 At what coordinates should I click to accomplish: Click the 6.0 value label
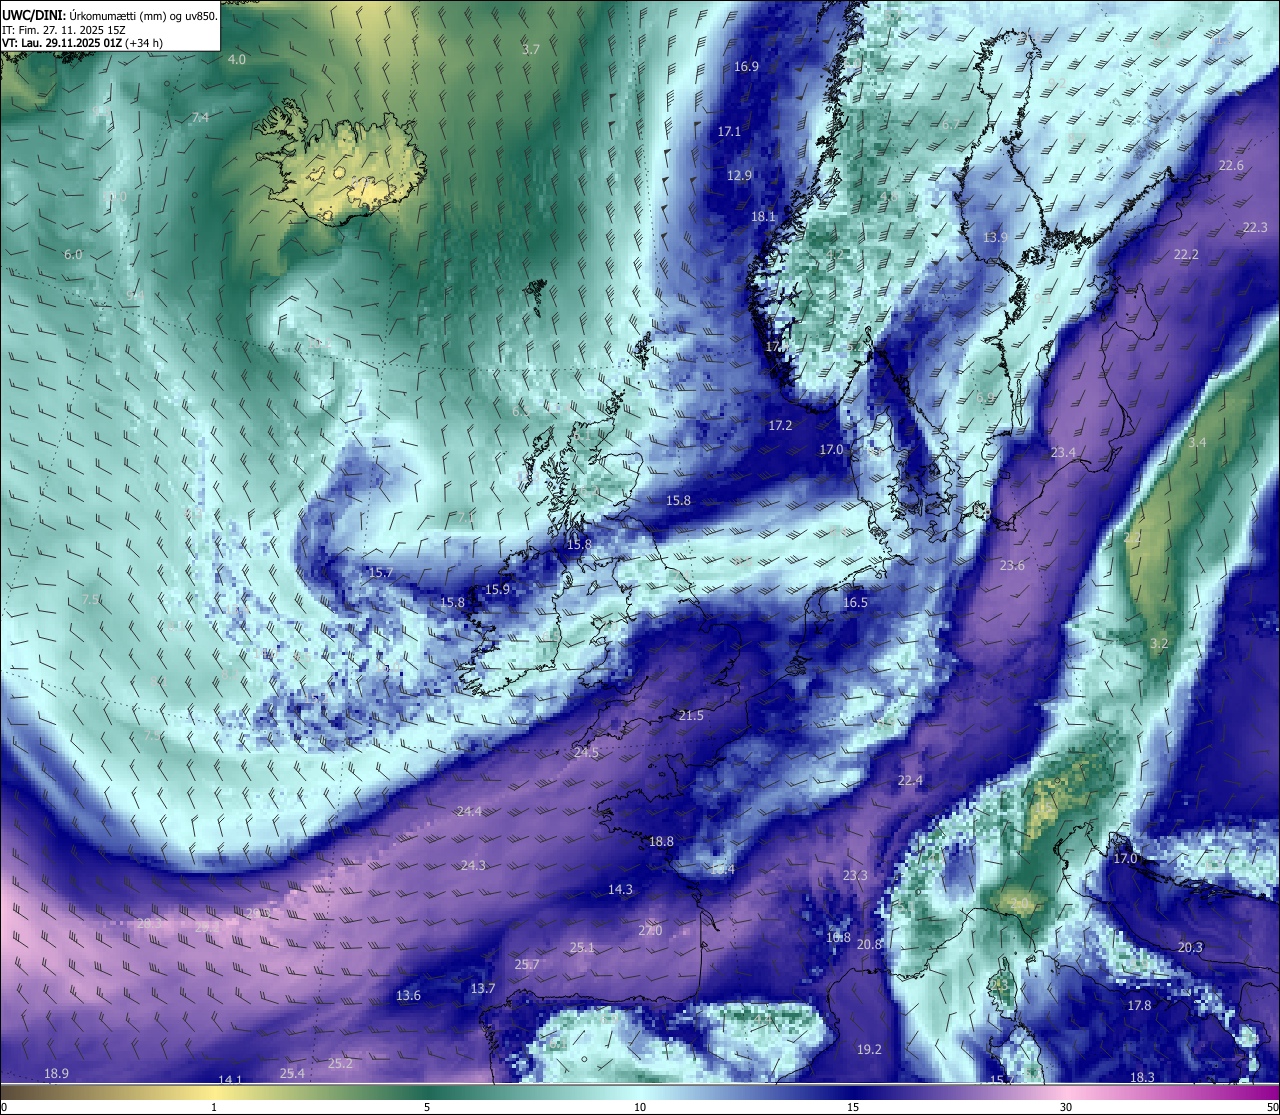(73, 254)
